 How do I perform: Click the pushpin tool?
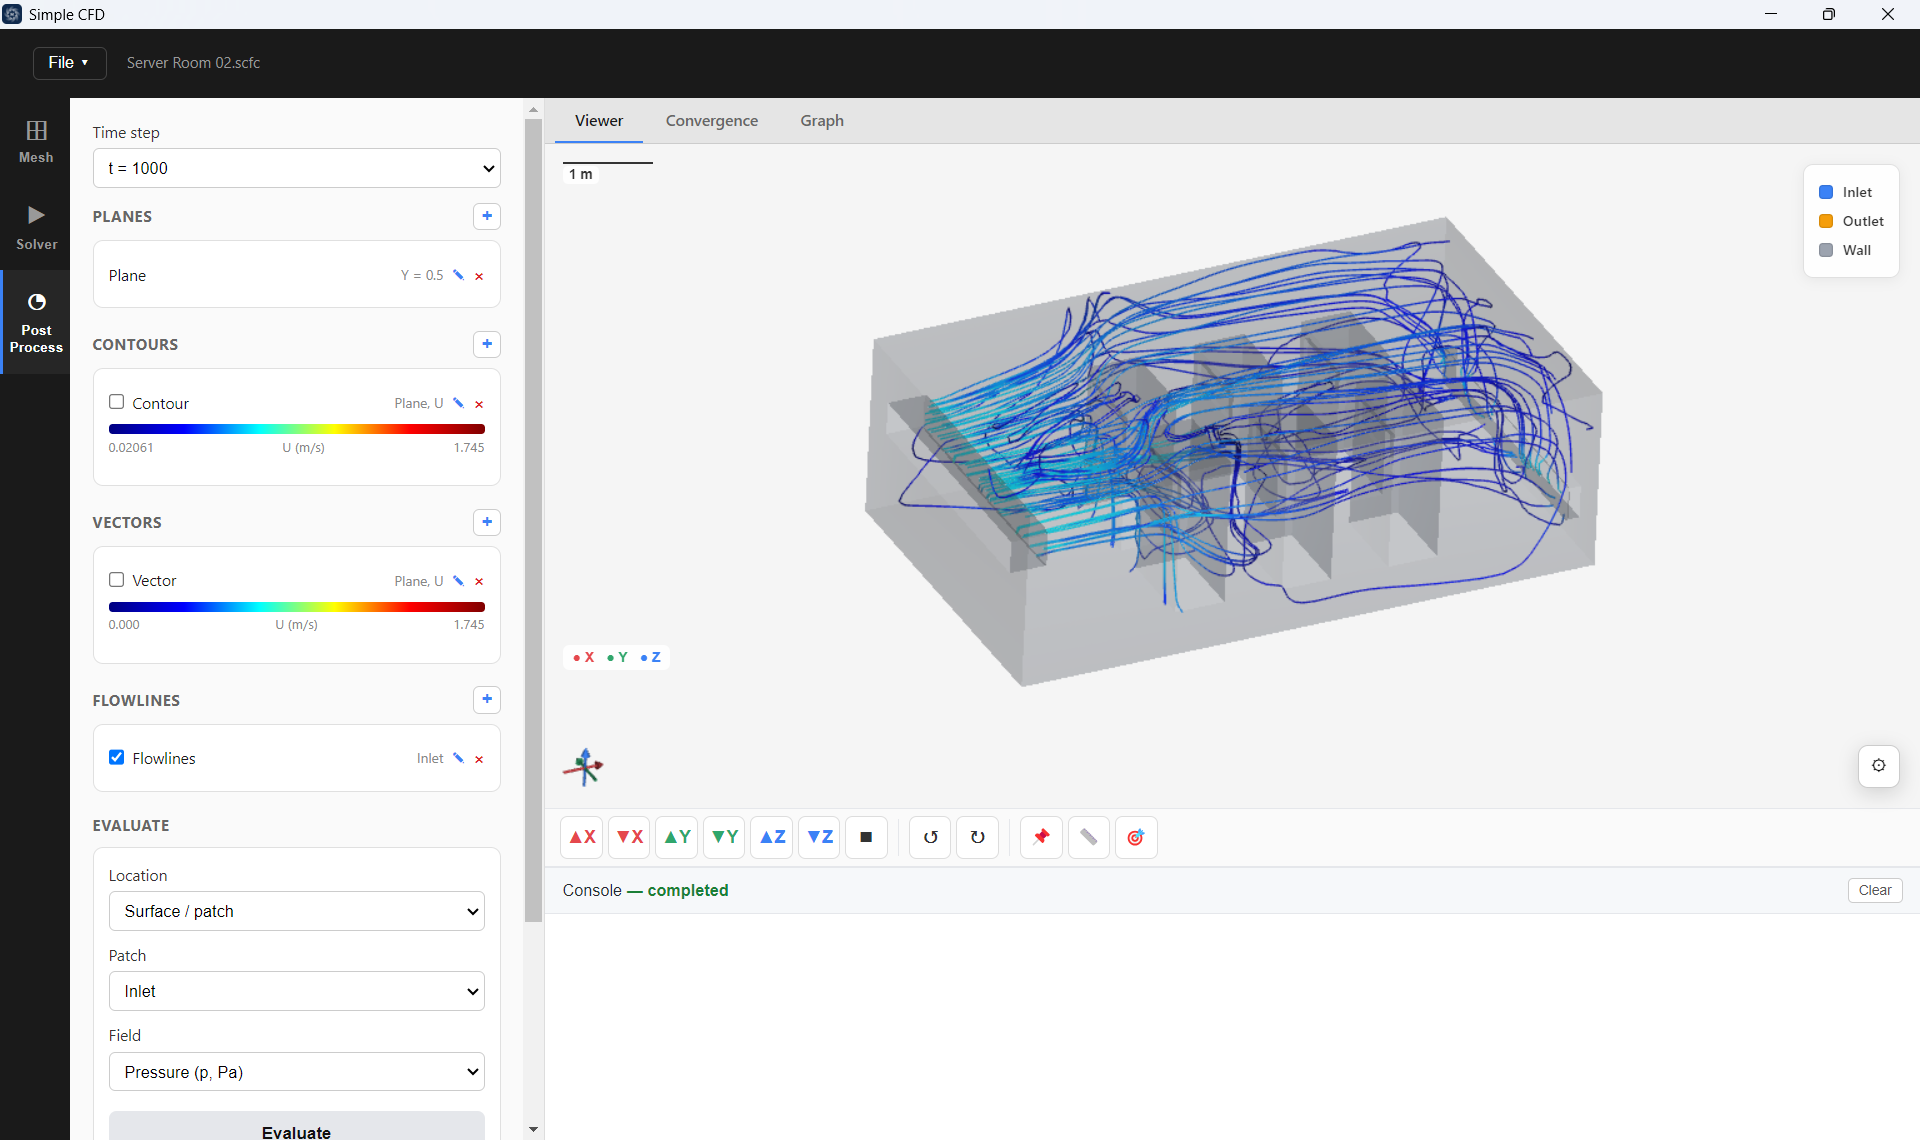coord(1041,837)
